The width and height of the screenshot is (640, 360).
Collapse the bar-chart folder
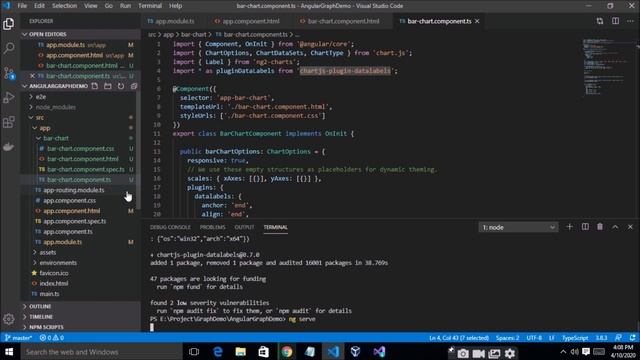[x=56, y=138]
